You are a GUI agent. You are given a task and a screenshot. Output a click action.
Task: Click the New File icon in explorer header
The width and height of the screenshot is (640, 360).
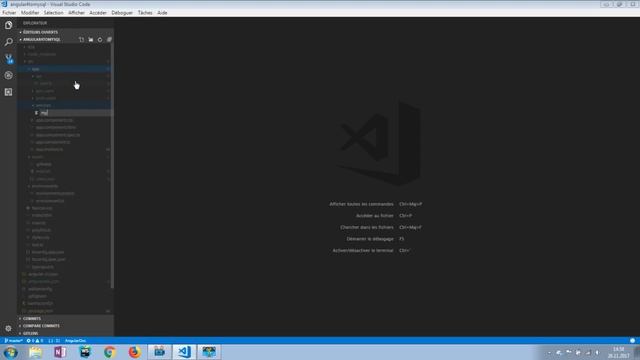(x=81, y=40)
